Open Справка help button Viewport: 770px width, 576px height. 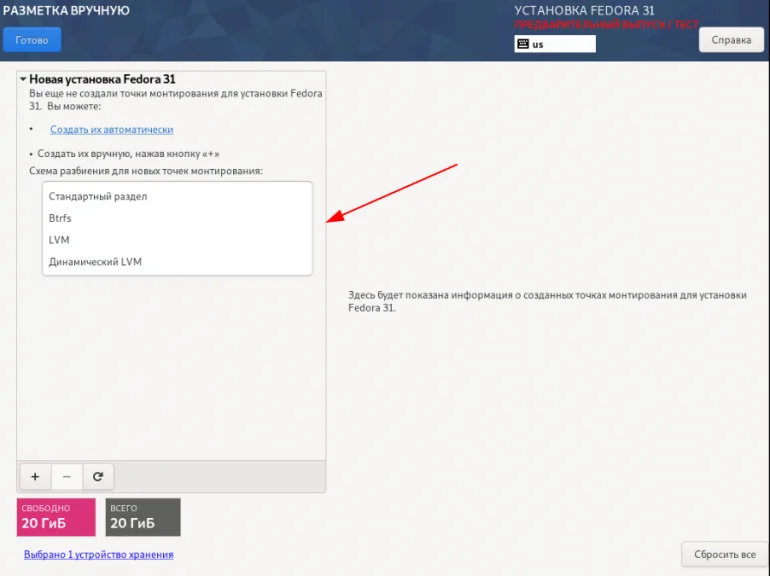pyautogui.click(x=731, y=40)
